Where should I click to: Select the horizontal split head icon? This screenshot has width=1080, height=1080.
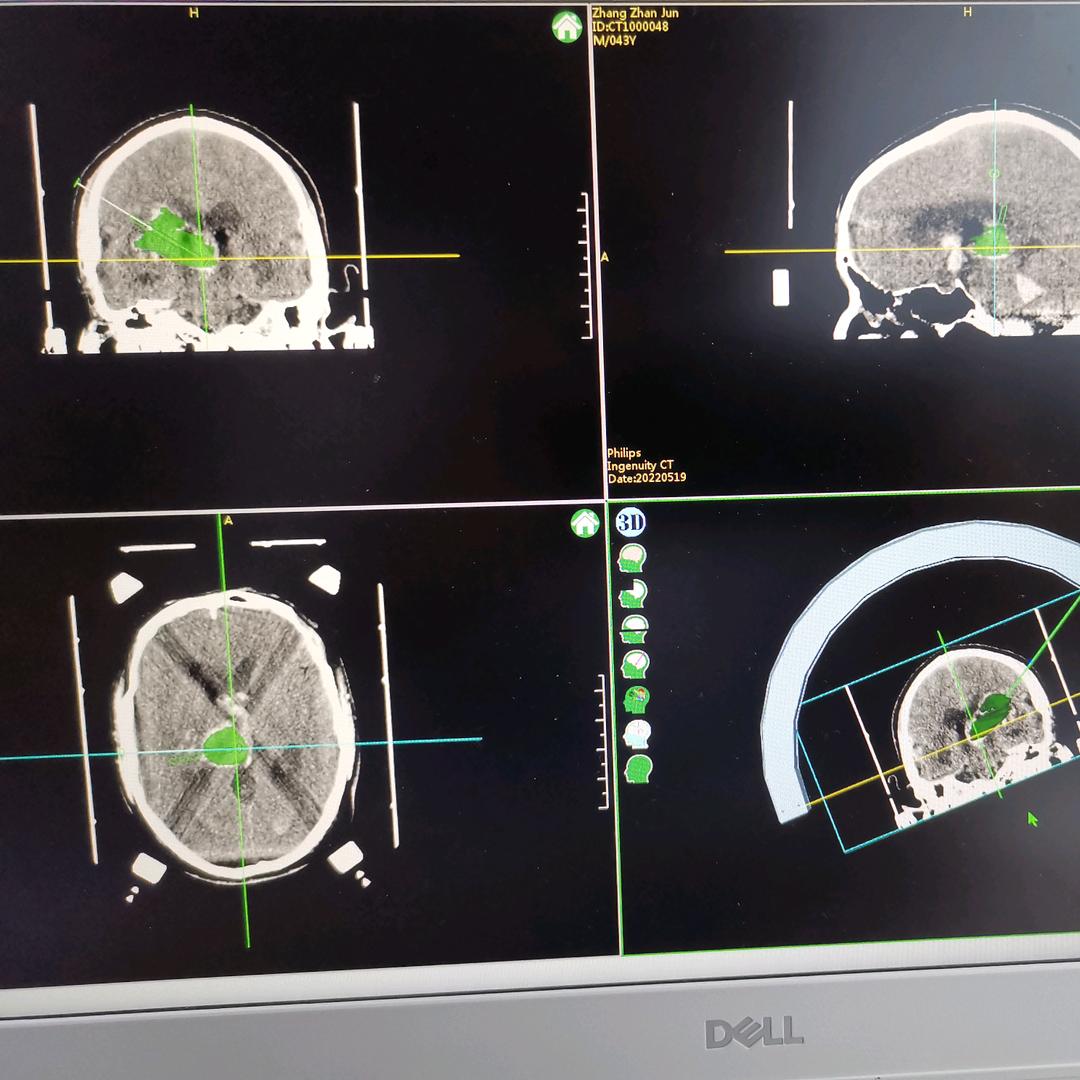(x=634, y=629)
